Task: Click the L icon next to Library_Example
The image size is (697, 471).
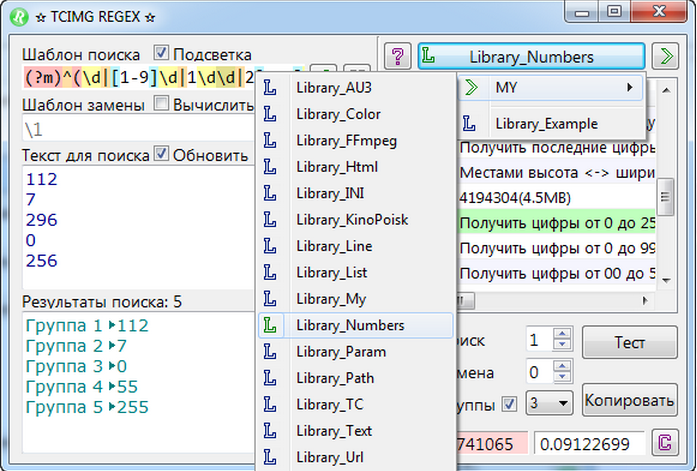Action: (x=469, y=124)
